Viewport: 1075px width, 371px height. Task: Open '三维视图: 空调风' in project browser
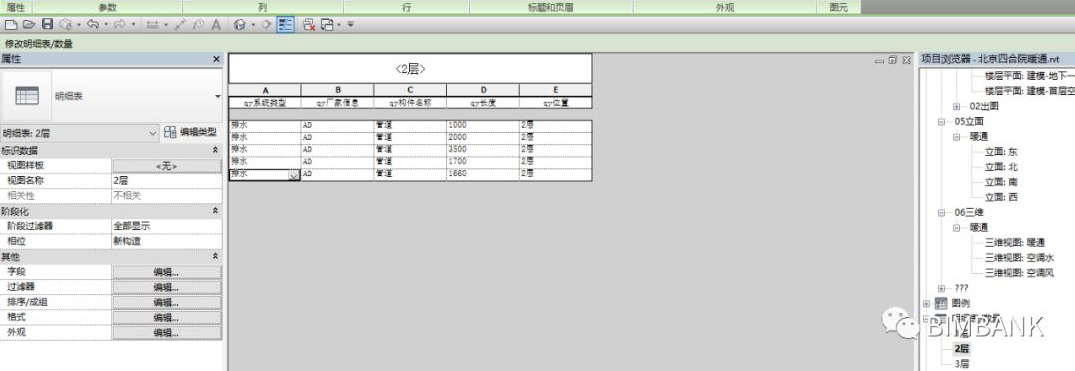click(x=1019, y=272)
